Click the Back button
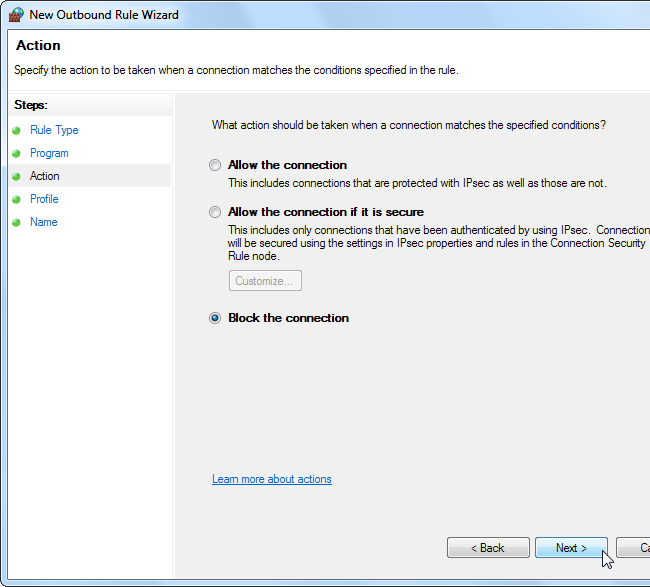 pos(488,548)
